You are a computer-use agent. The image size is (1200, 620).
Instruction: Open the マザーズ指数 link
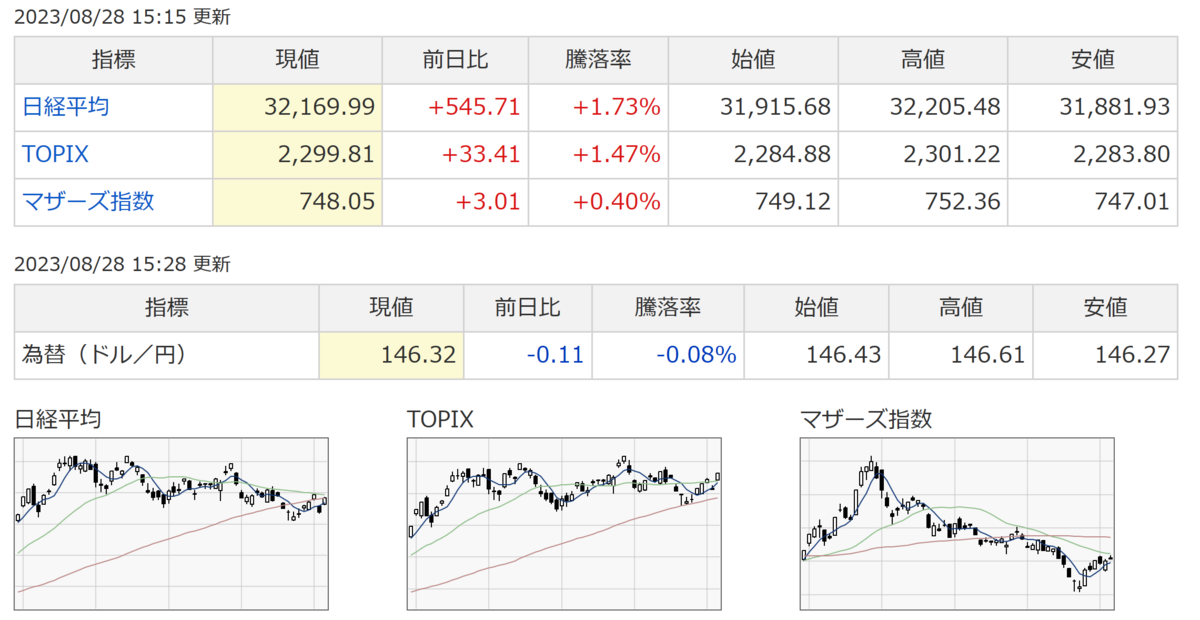click(x=88, y=201)
